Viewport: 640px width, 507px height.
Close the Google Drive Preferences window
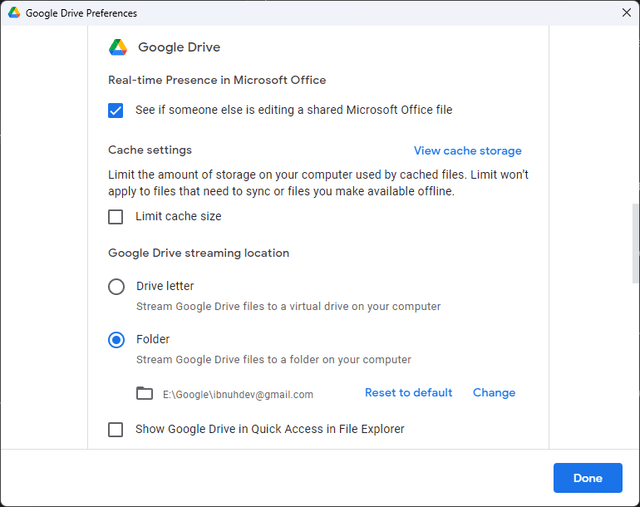coord(627,13)
